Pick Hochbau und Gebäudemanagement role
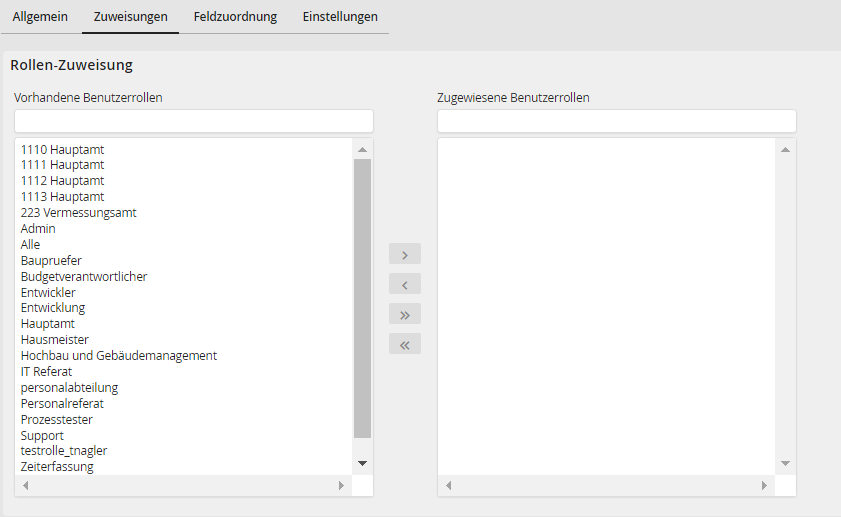Screen dimensions: 841x517 [x=118, y=356]
